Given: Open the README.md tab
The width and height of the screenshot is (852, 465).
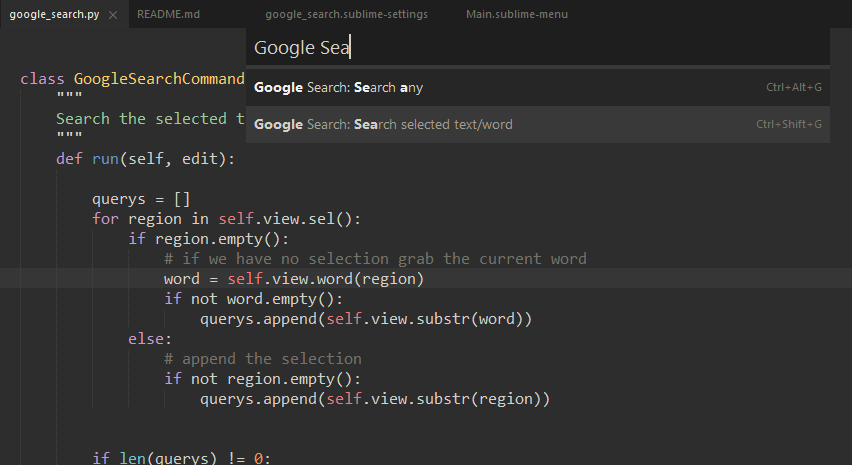Looking at the screenshot, I should click(168, 14).
